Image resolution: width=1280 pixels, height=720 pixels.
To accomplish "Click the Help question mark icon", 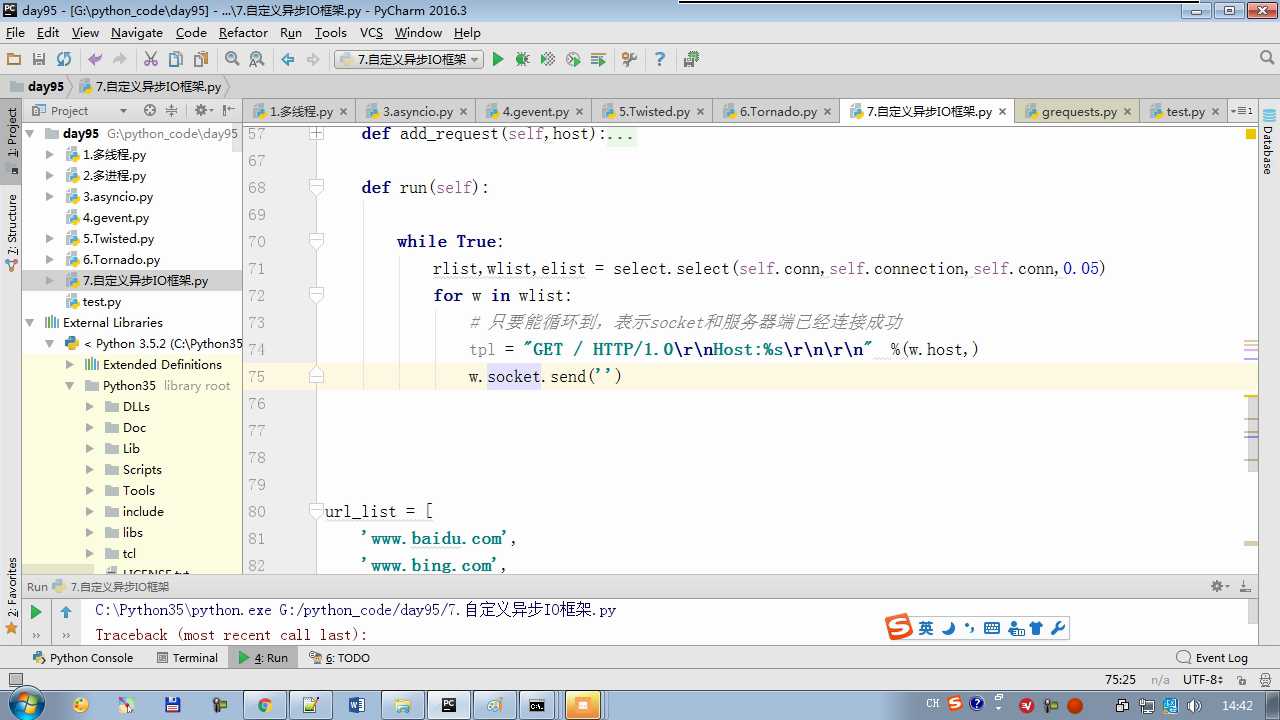I will click(x=660, y=60).
